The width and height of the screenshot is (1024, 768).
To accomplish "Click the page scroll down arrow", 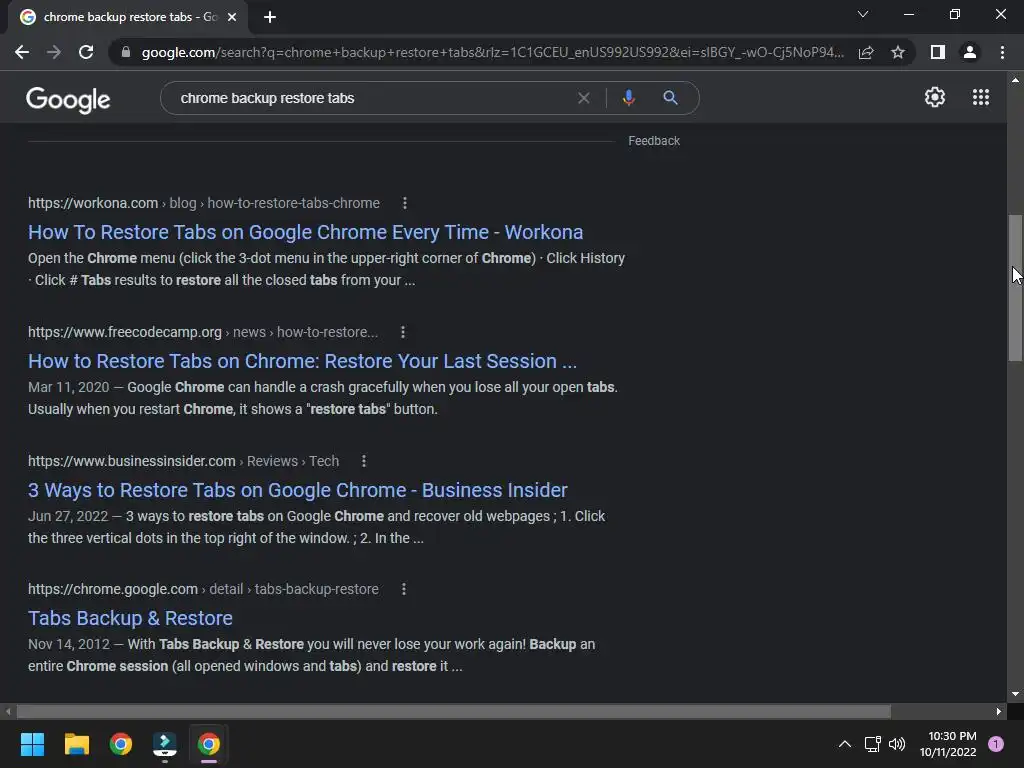I will 1015,694.
